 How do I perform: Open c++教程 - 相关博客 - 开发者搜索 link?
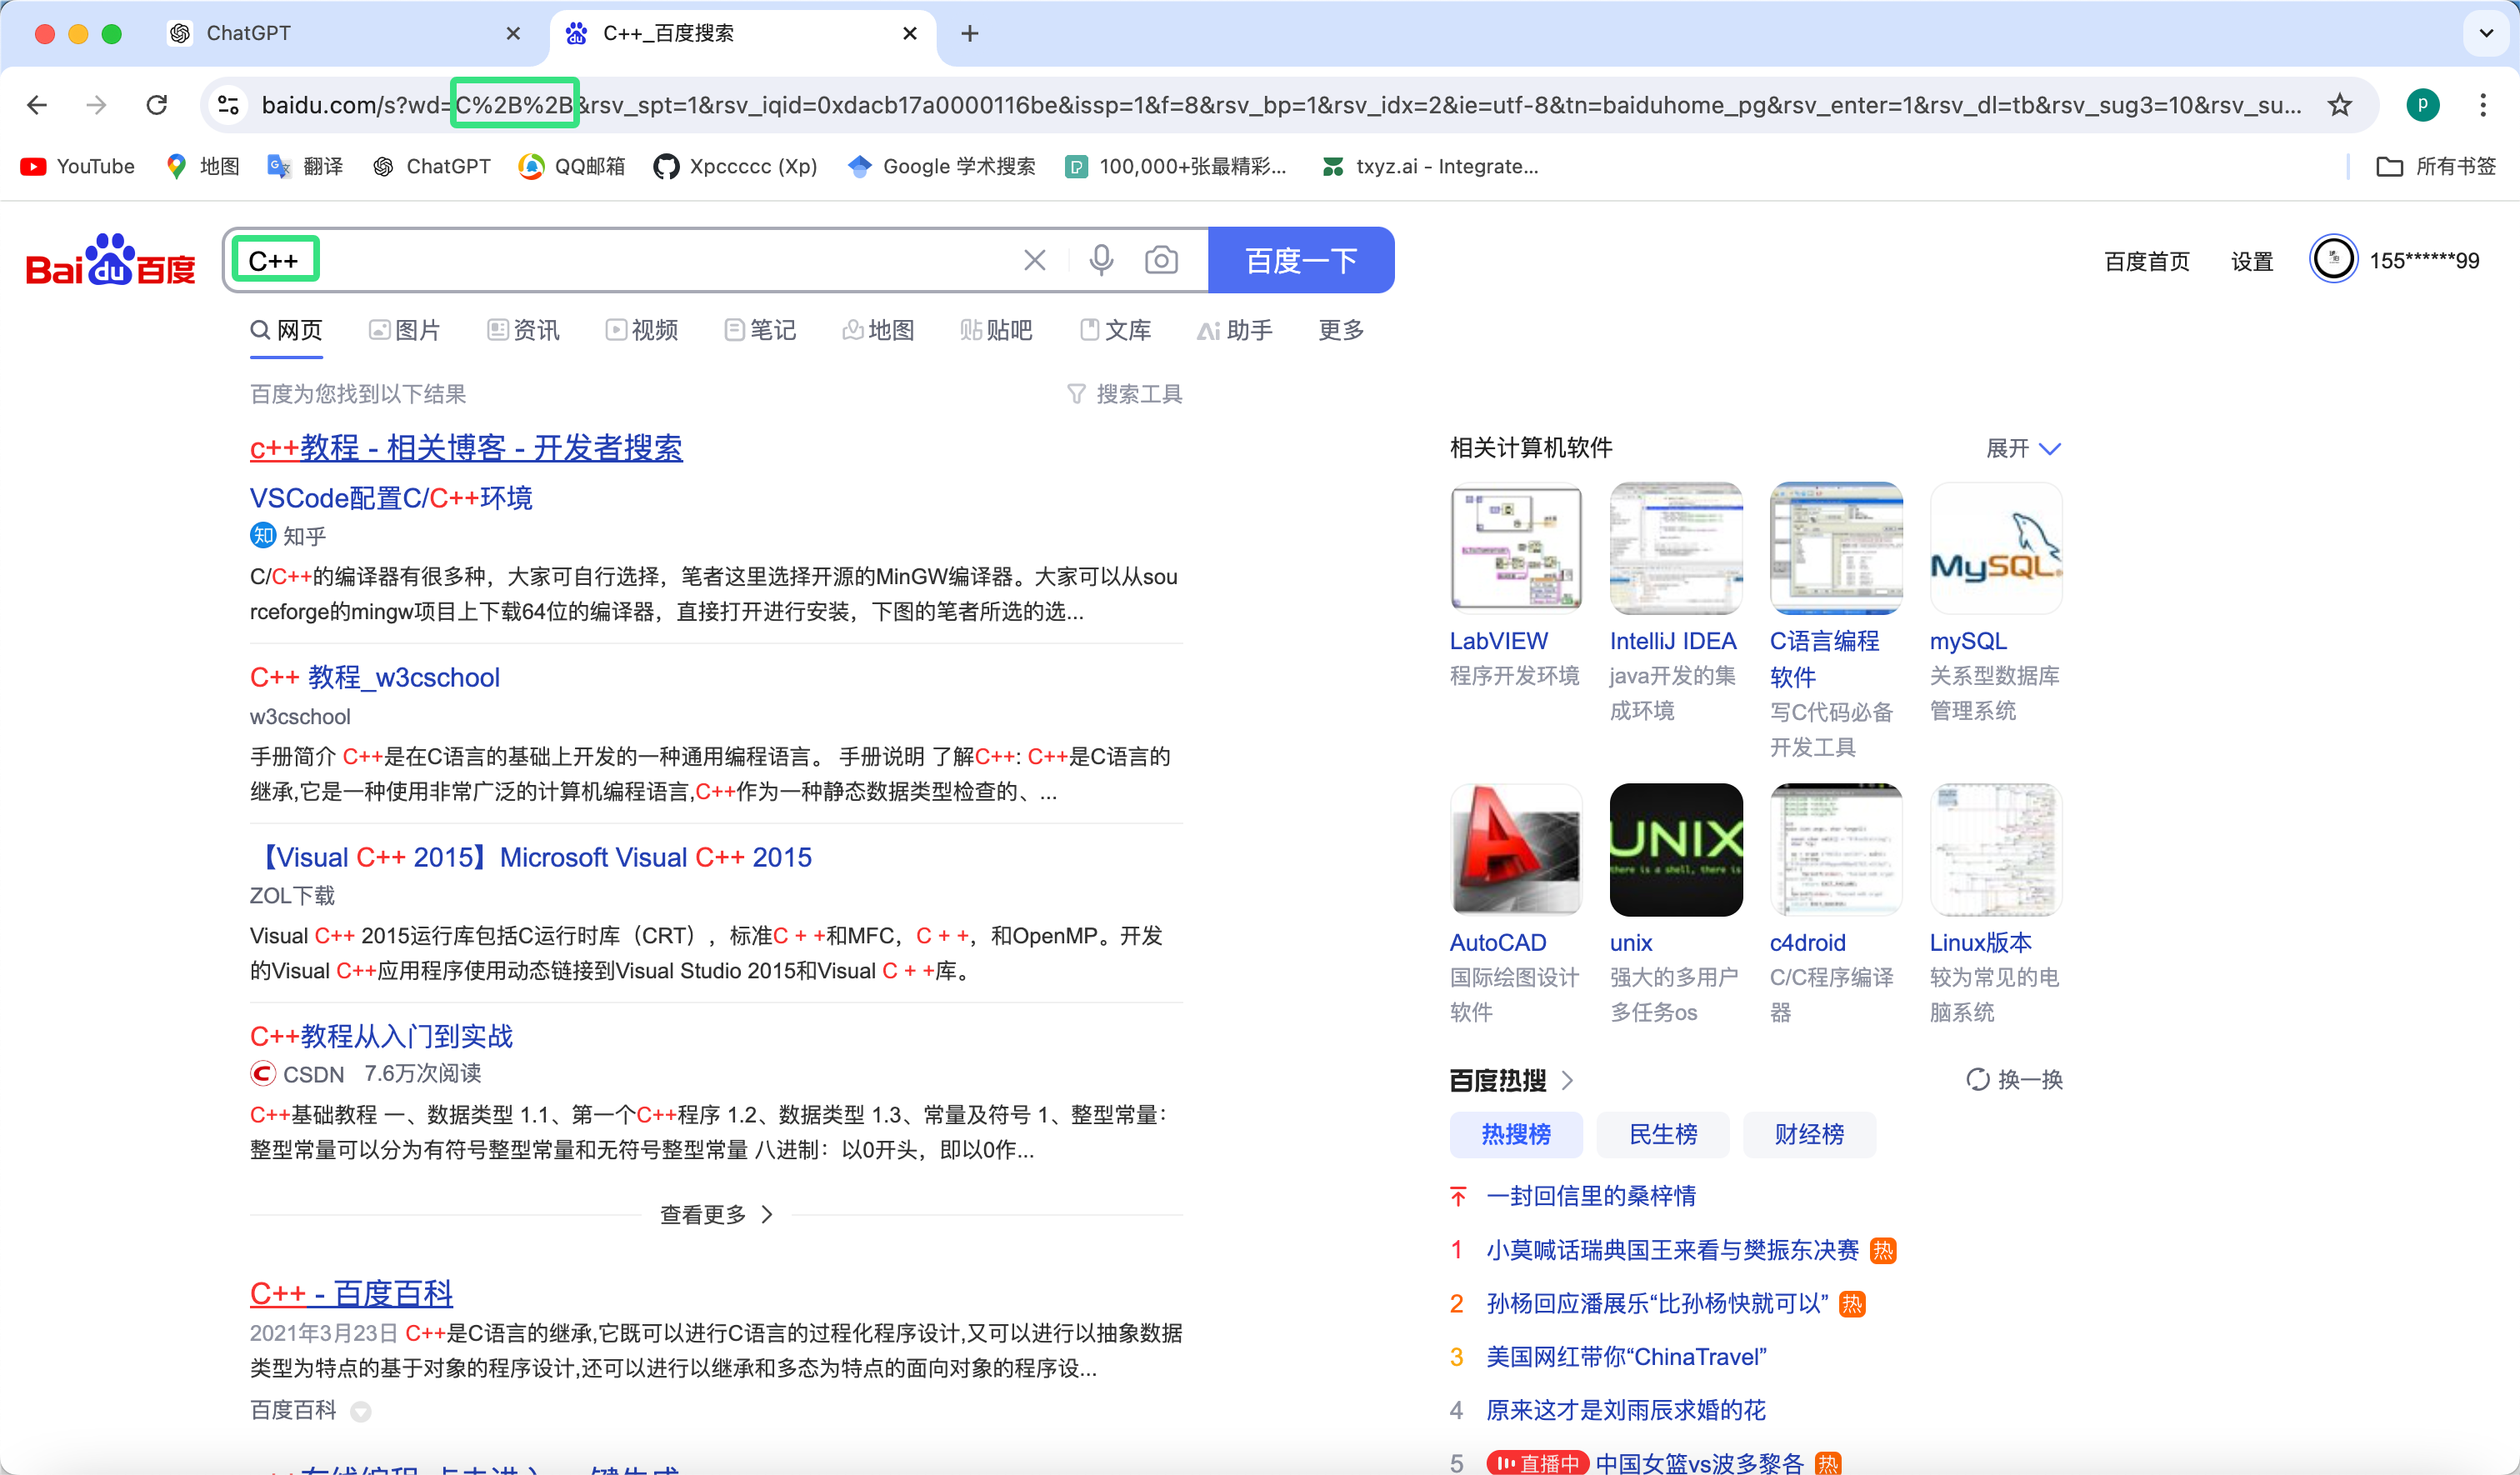[x=466, y=448]
